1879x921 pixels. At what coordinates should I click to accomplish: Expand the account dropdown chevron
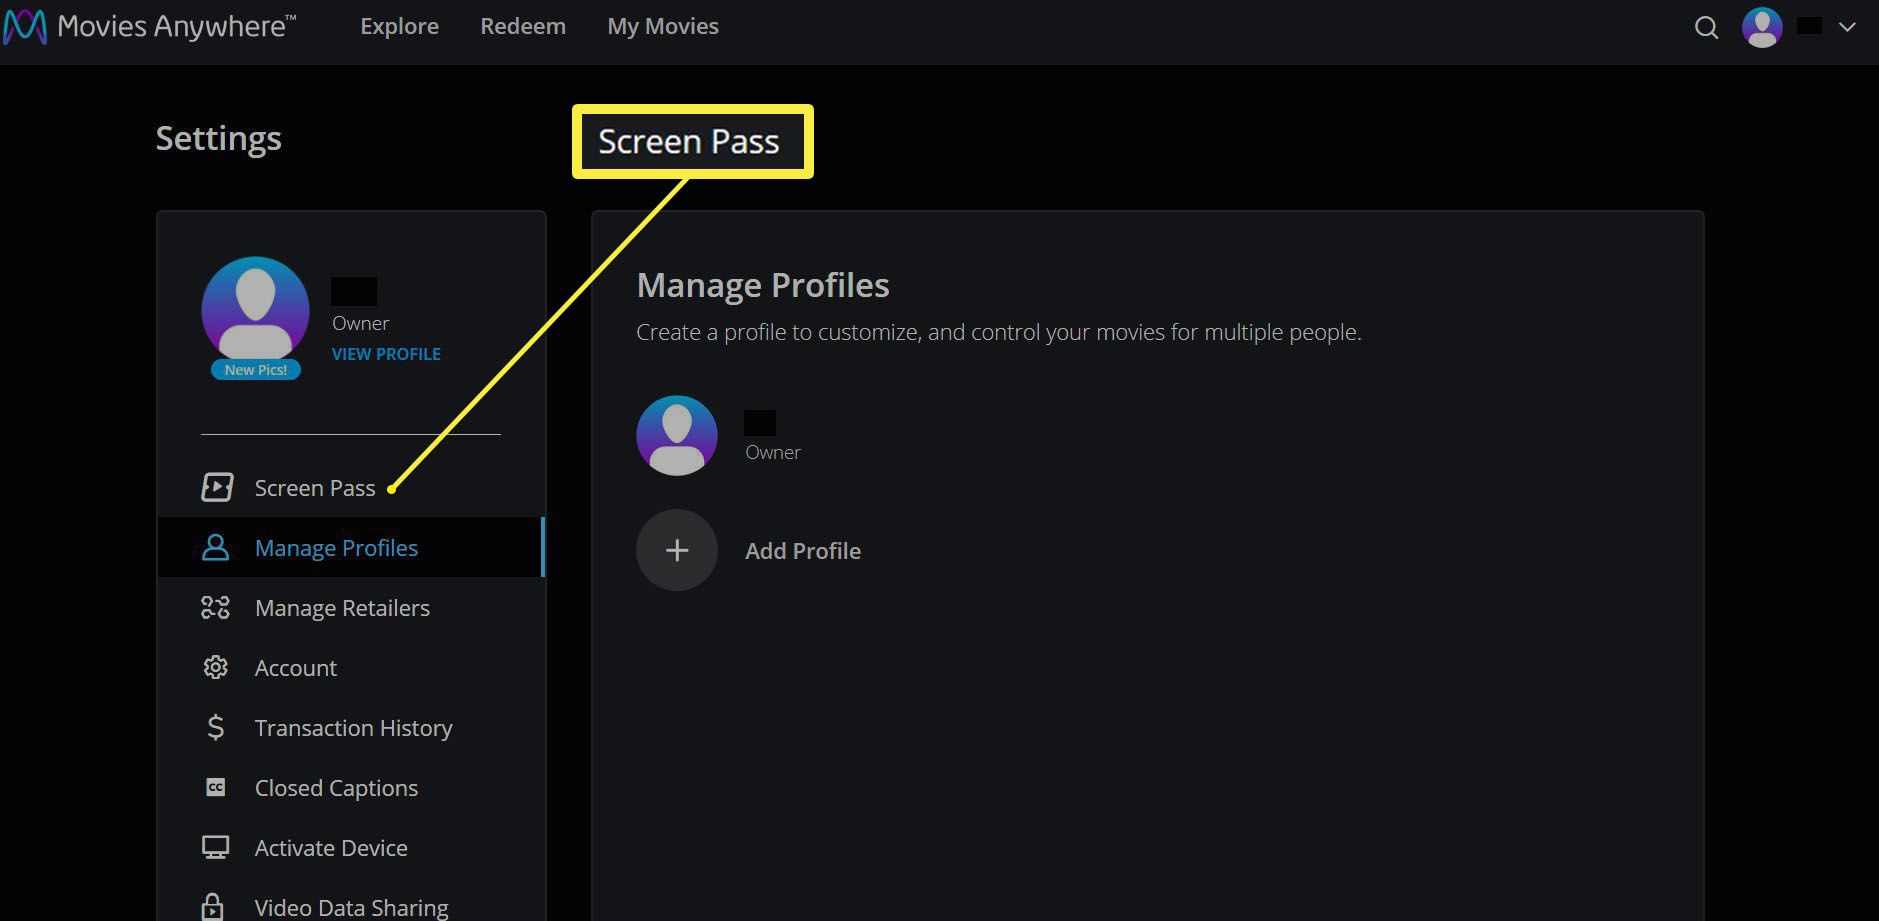click(1847, 27)
